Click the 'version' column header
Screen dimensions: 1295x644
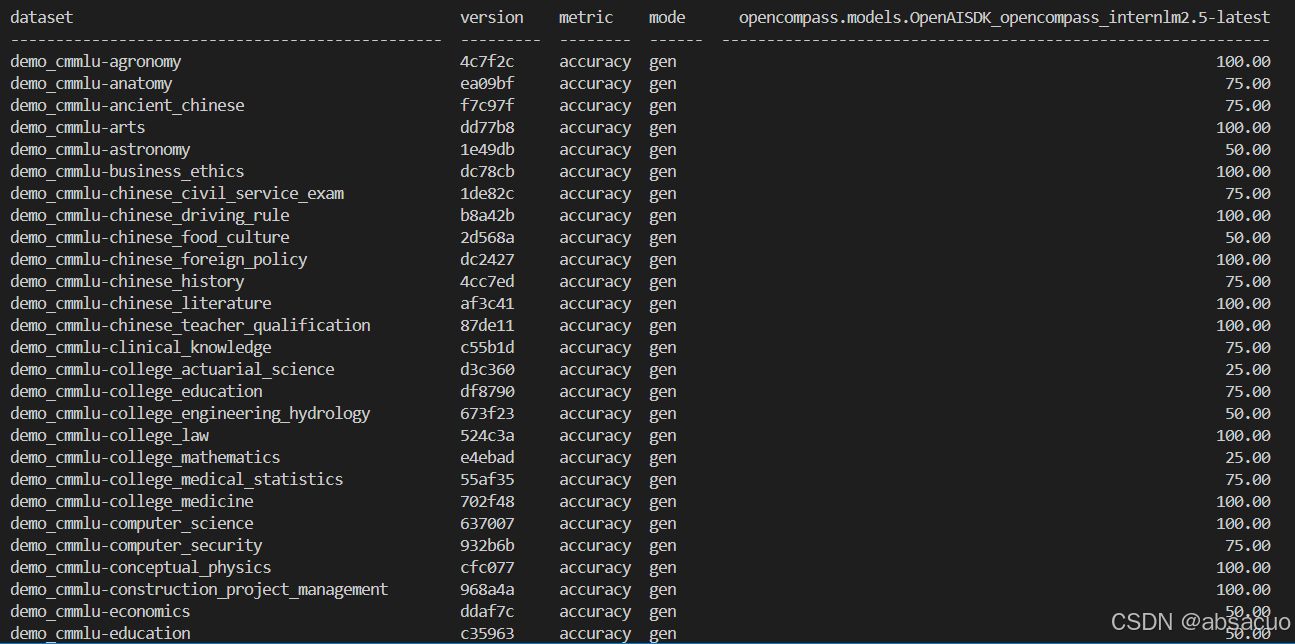(491, 17)
